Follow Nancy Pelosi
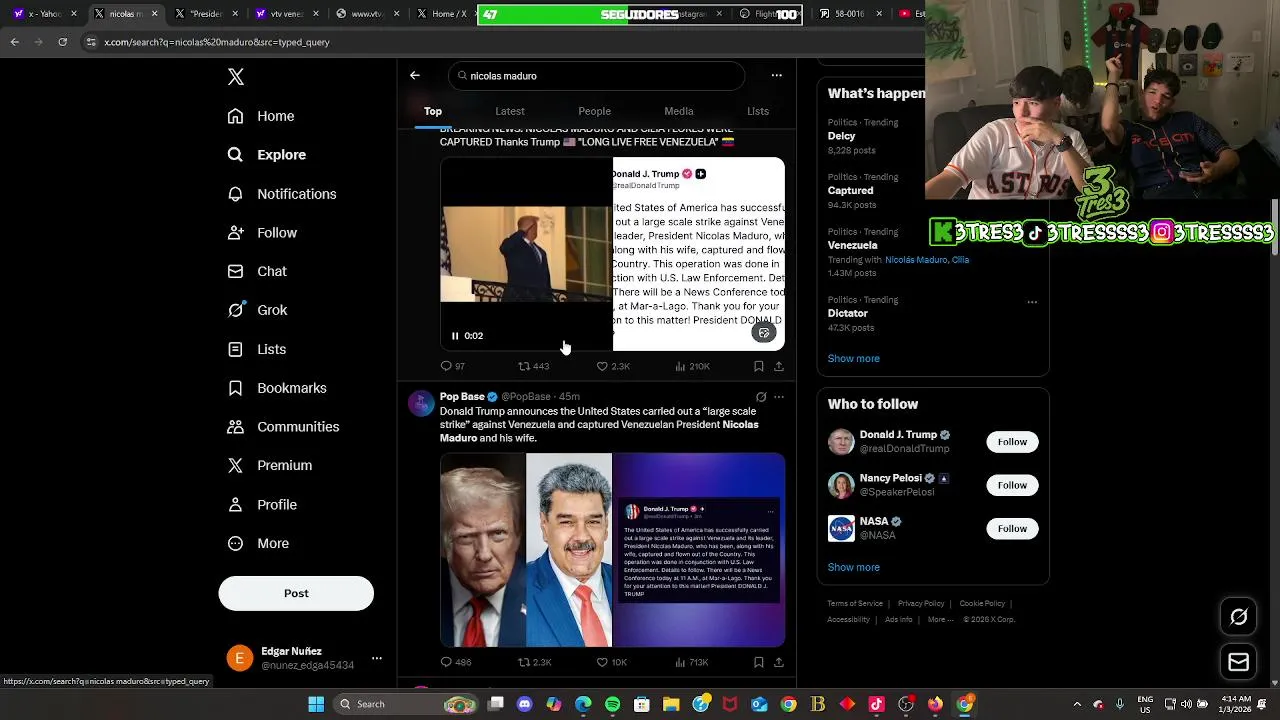This screenshot has width=1280, height=720. (1012, 485)
